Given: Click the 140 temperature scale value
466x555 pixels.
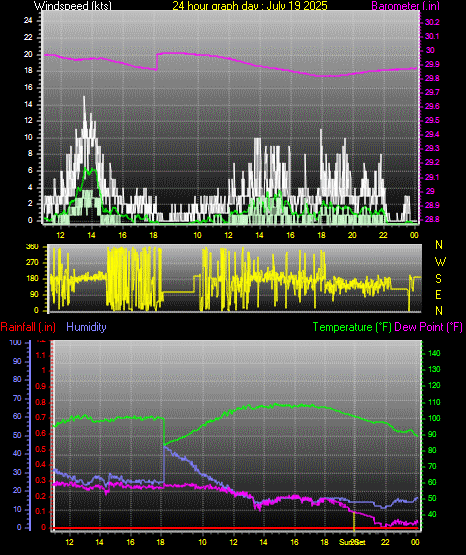Looking at the screenshot, I should 434,353.
